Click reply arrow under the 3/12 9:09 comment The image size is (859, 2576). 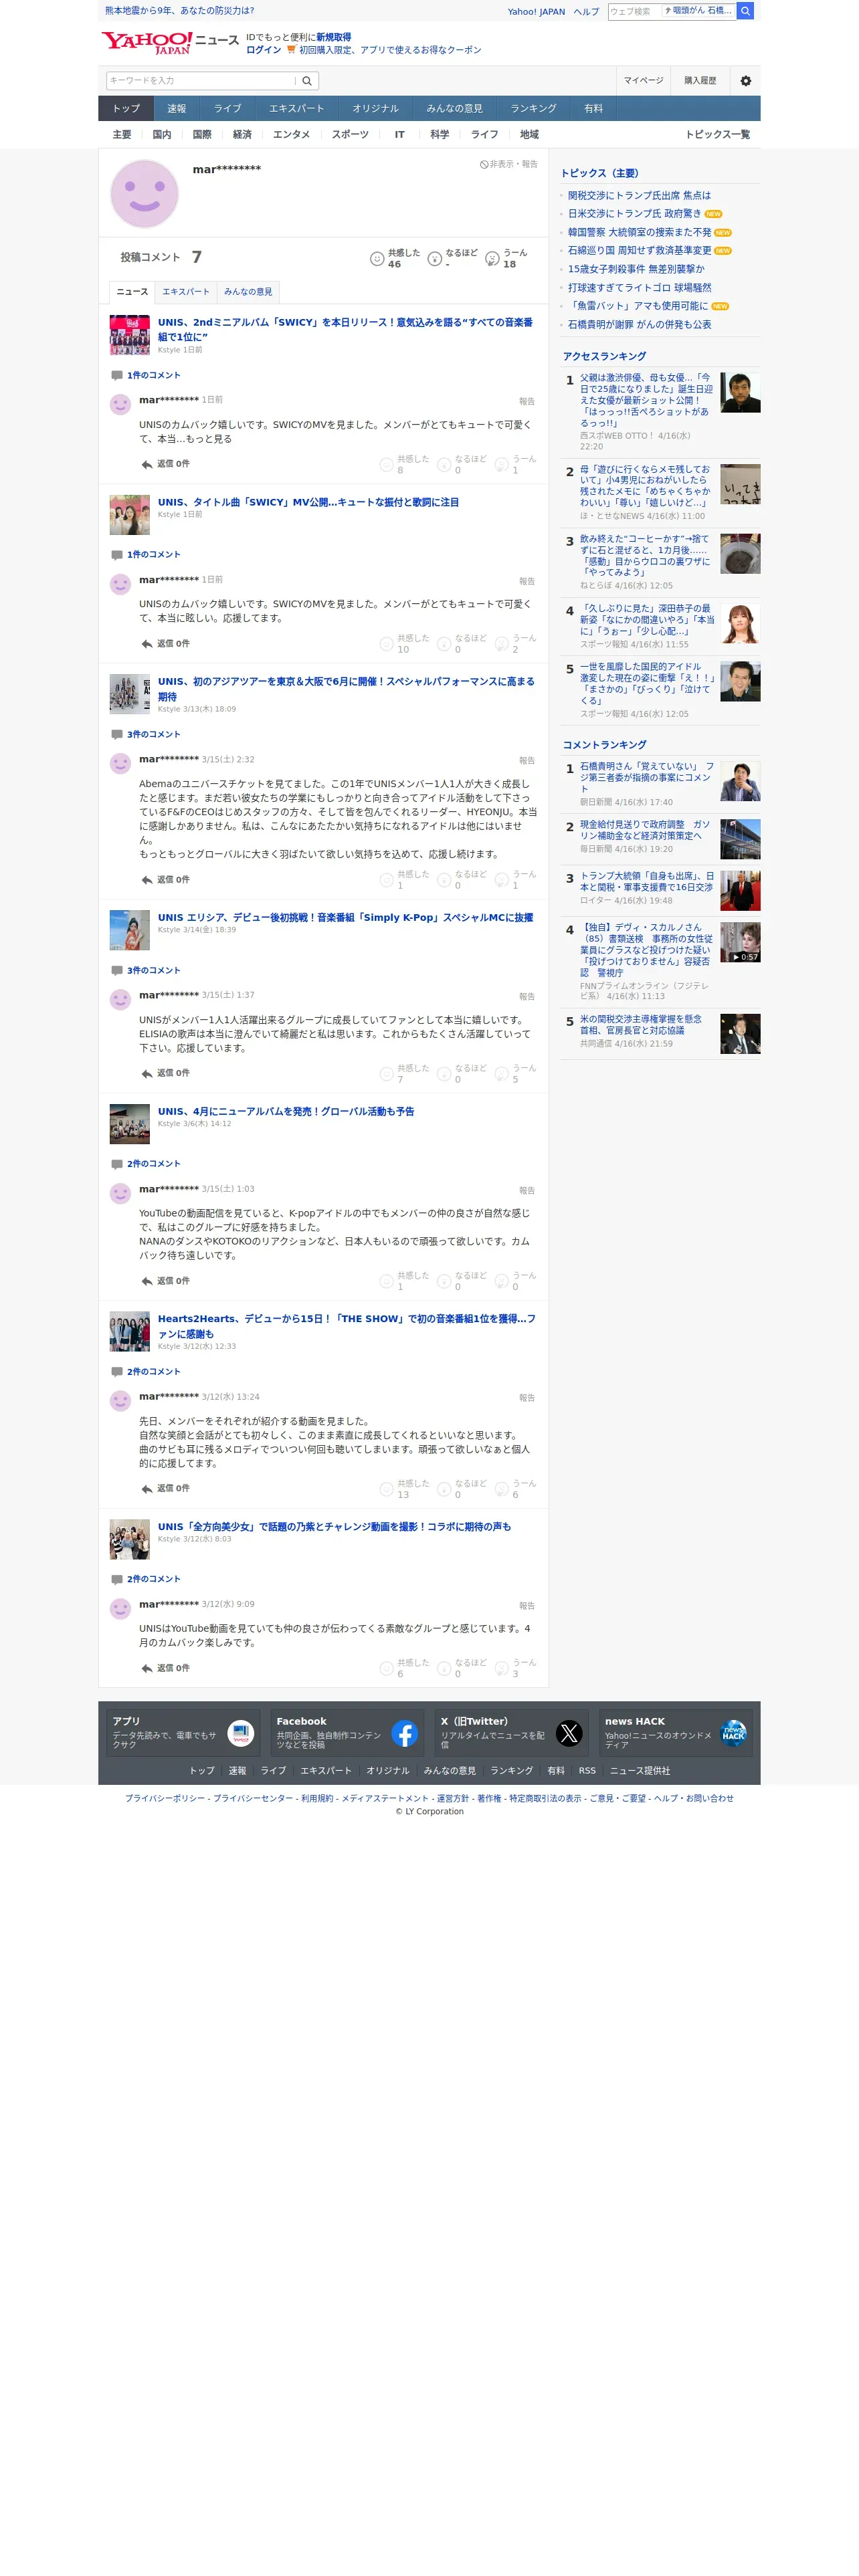point(147,1668)
